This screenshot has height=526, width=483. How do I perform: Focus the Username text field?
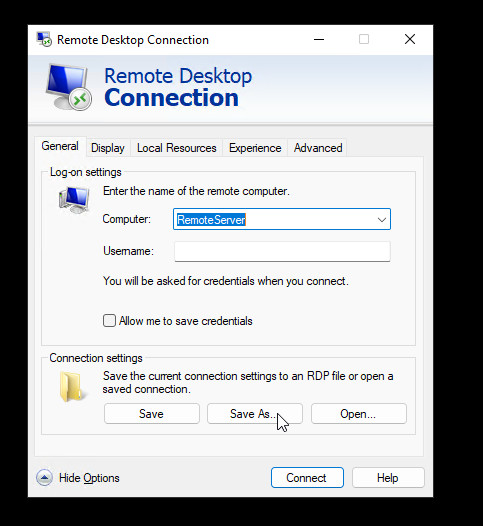[282, 251]
